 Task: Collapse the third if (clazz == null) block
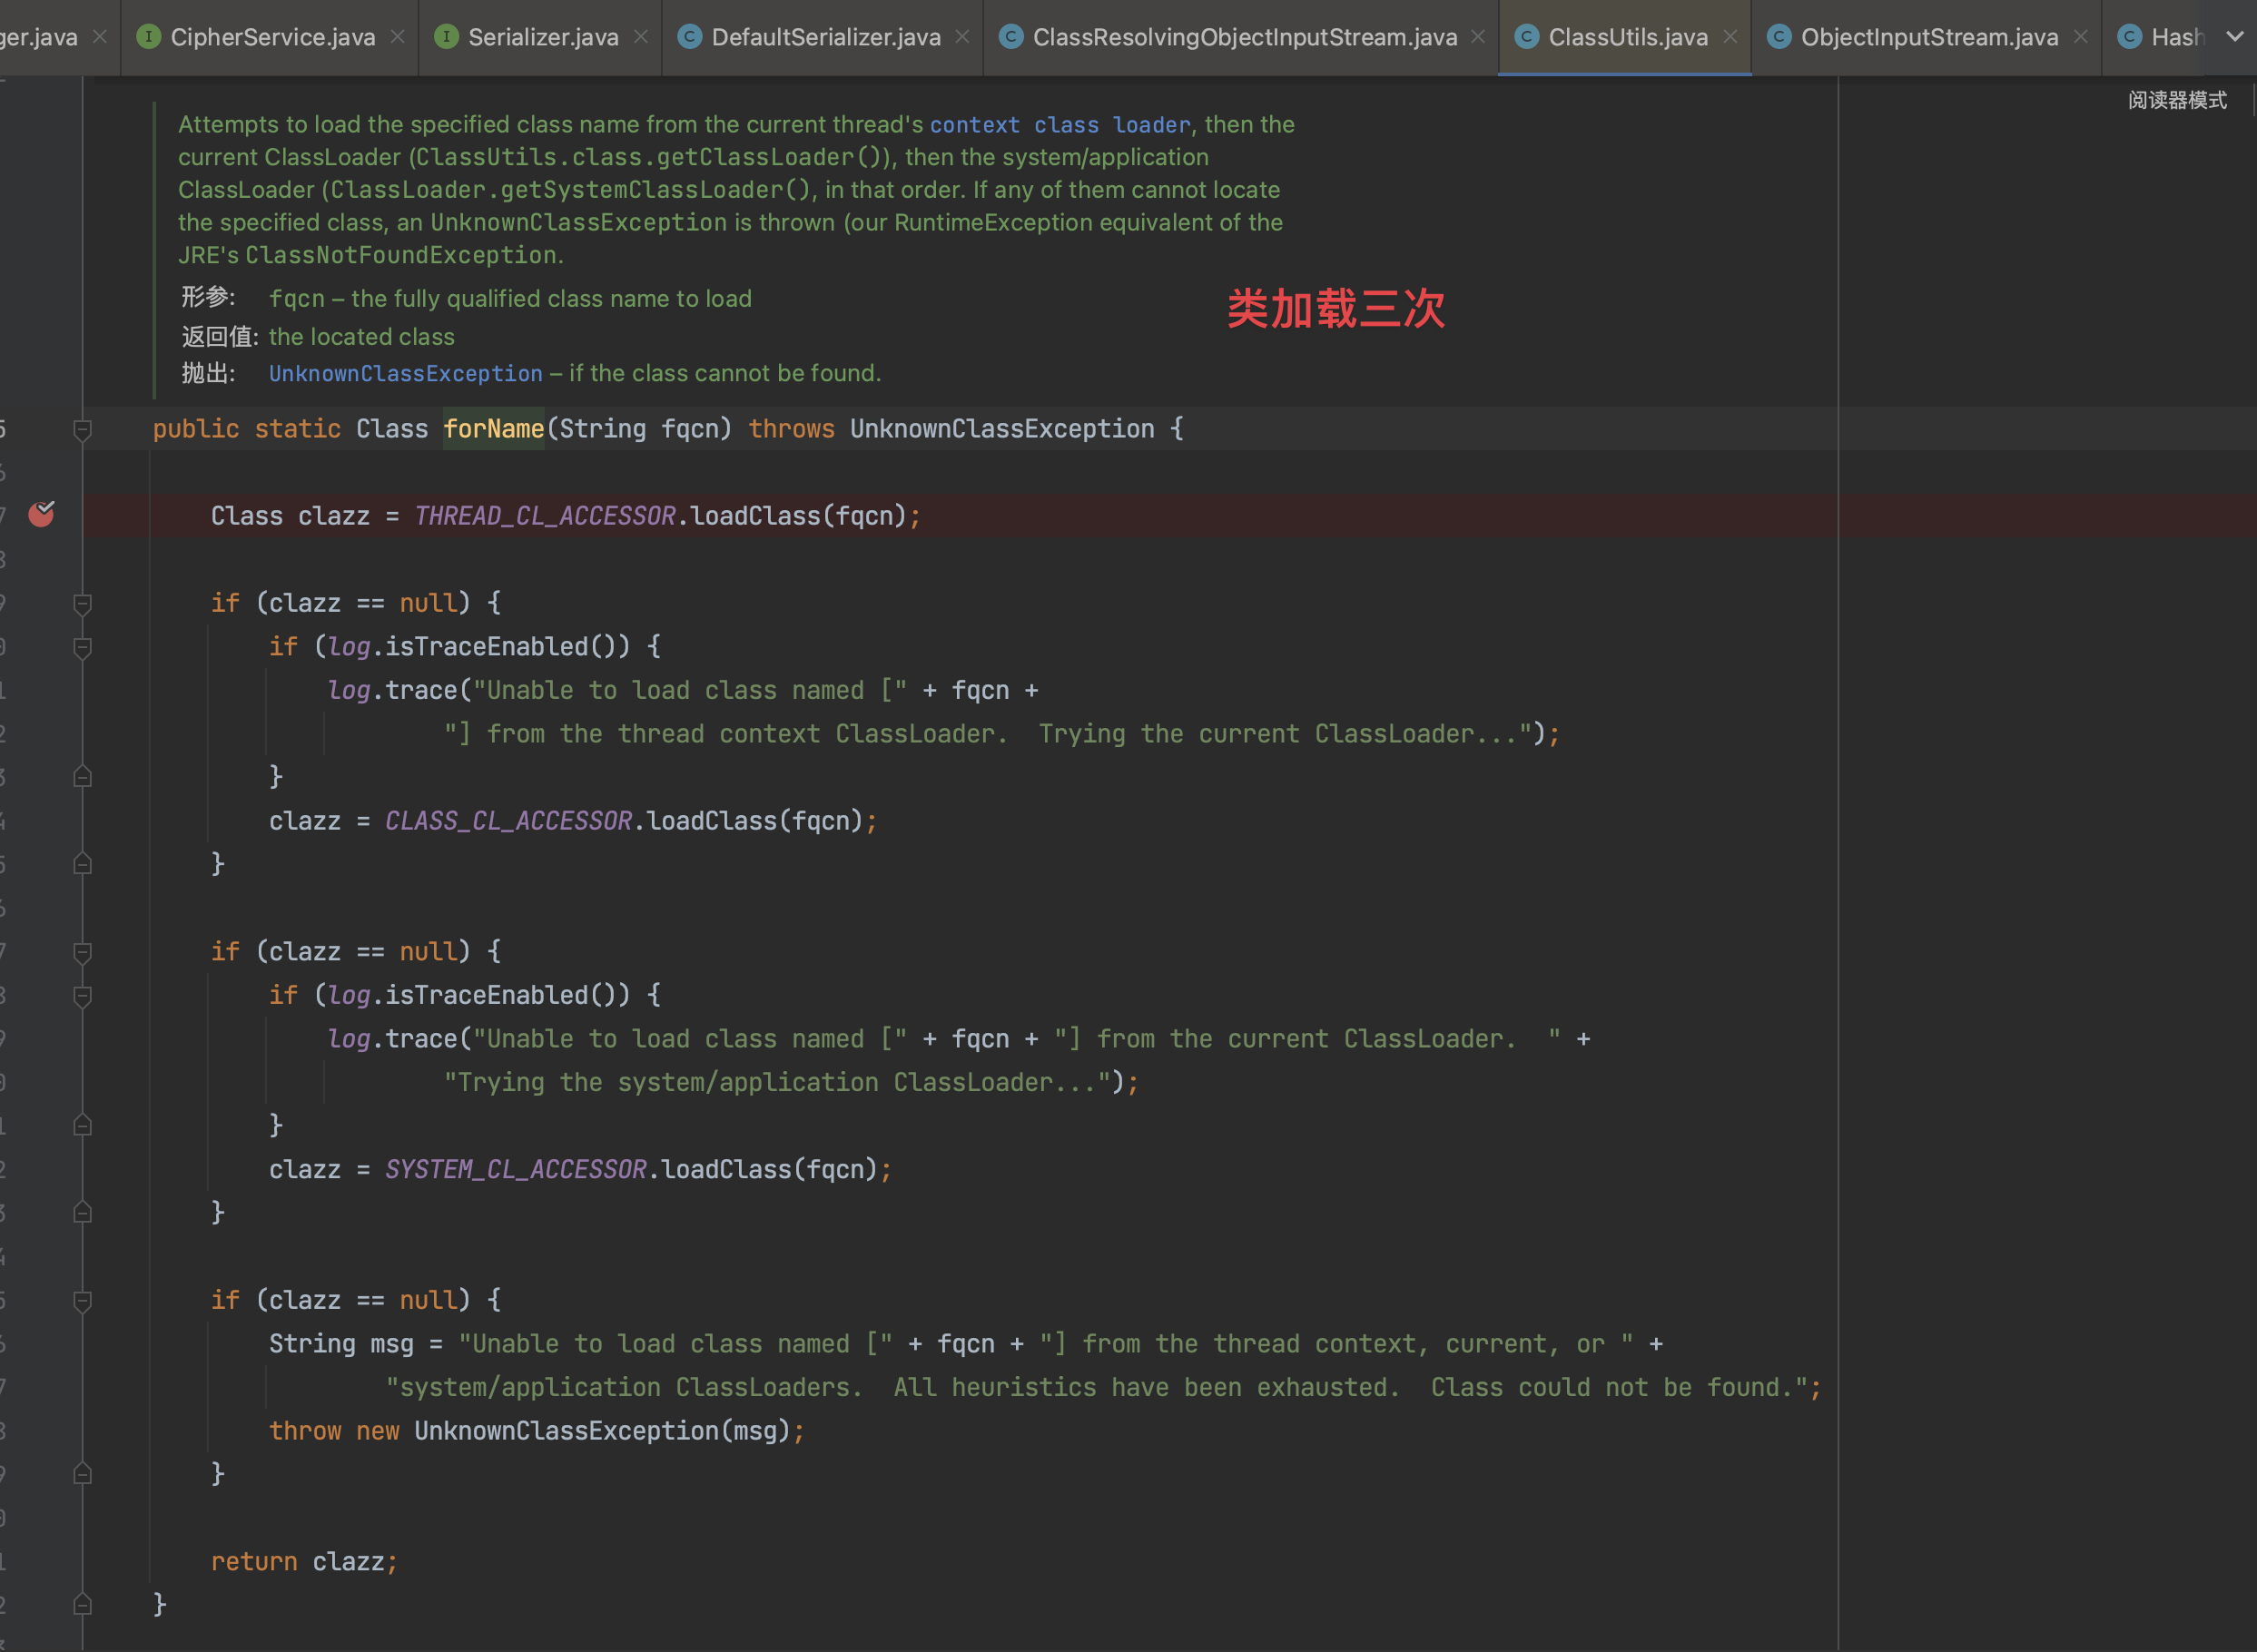click(x=83, y=1301)
